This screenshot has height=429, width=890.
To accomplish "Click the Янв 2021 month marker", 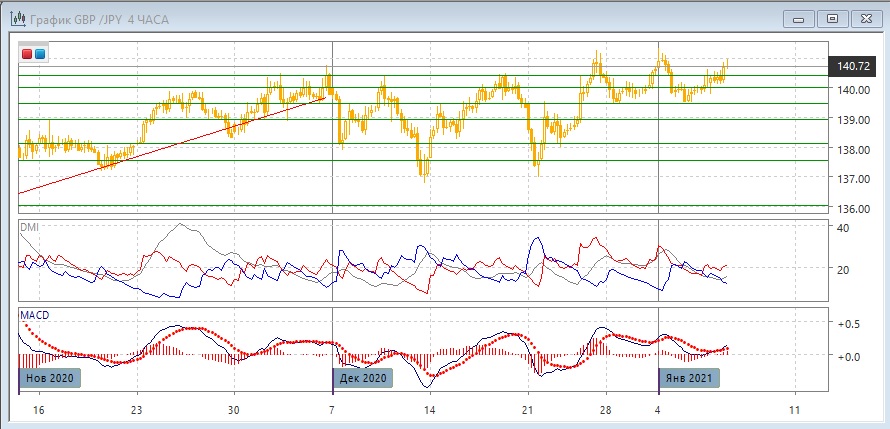I will point(689,379).
